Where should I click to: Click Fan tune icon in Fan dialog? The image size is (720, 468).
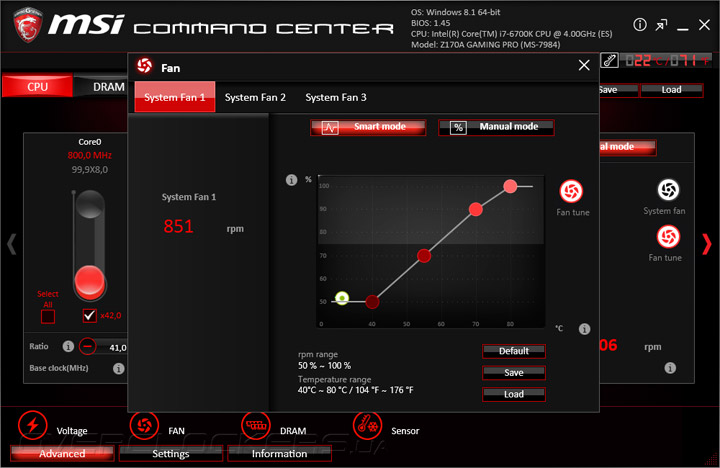coord(571,191)
